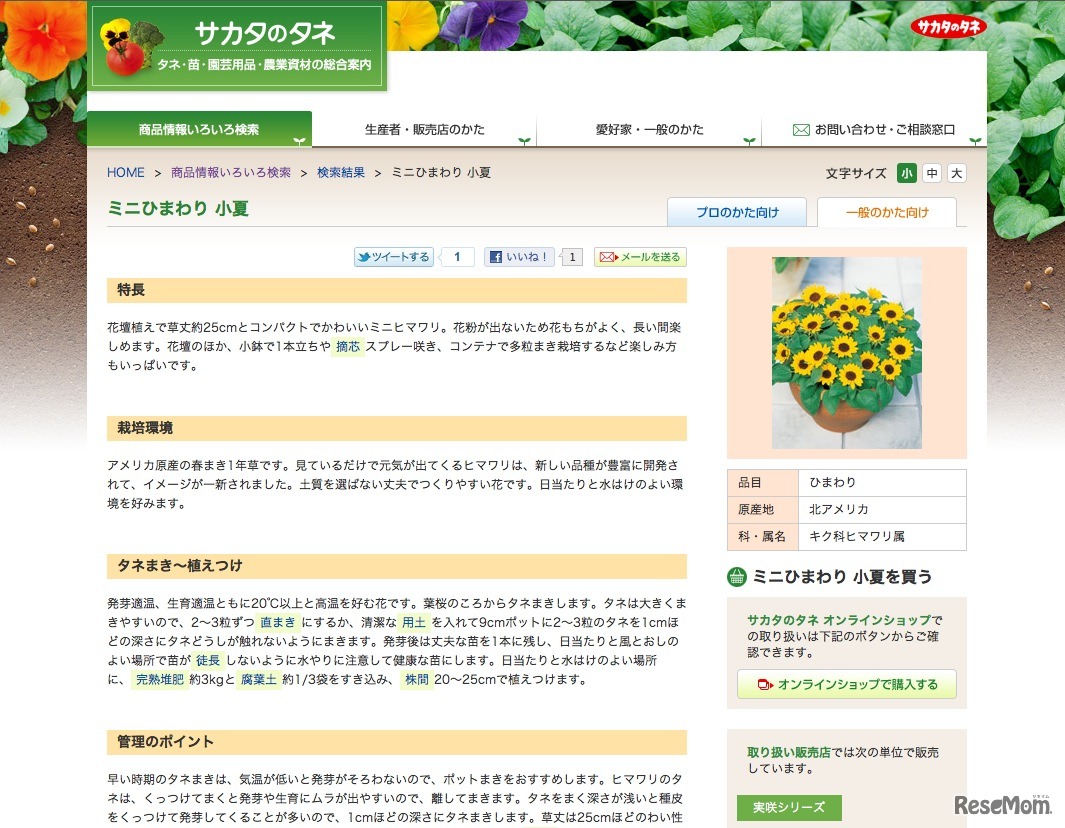
Task: Click オンラインショップで購入する button
Action: point(847,684)
